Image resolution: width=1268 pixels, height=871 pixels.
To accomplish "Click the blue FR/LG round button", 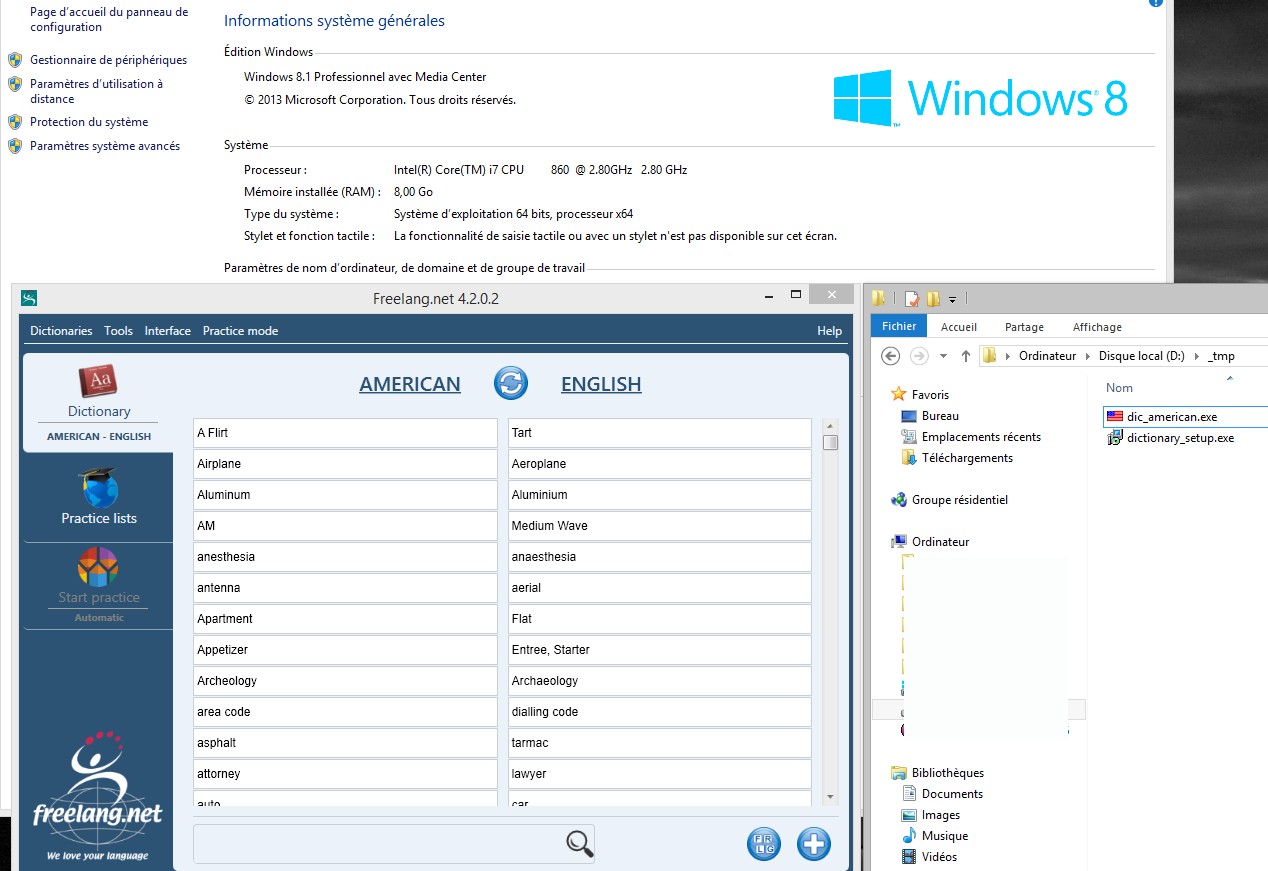I will click(x=764, y=844).
